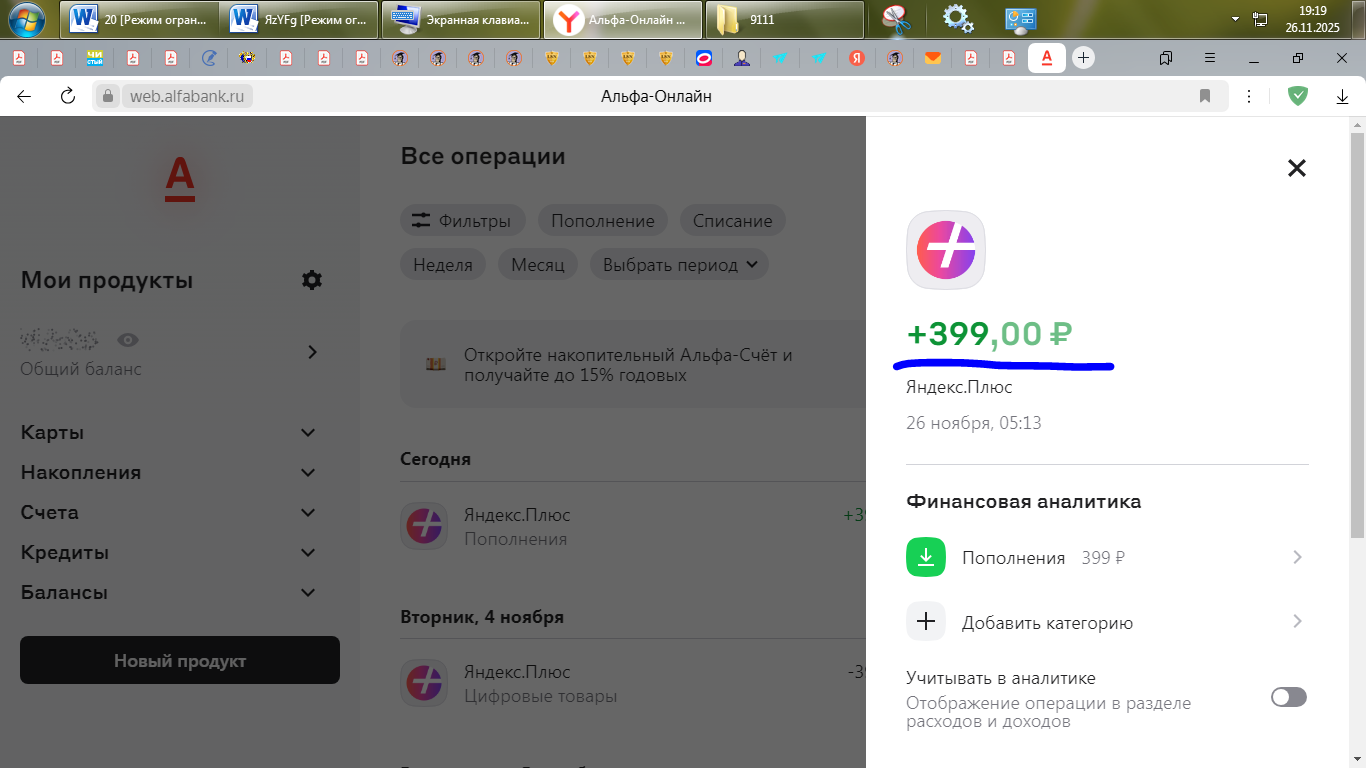The image size is (1366, 768).
Task: Expand the Карты section
Action: [x=308, y=433]
